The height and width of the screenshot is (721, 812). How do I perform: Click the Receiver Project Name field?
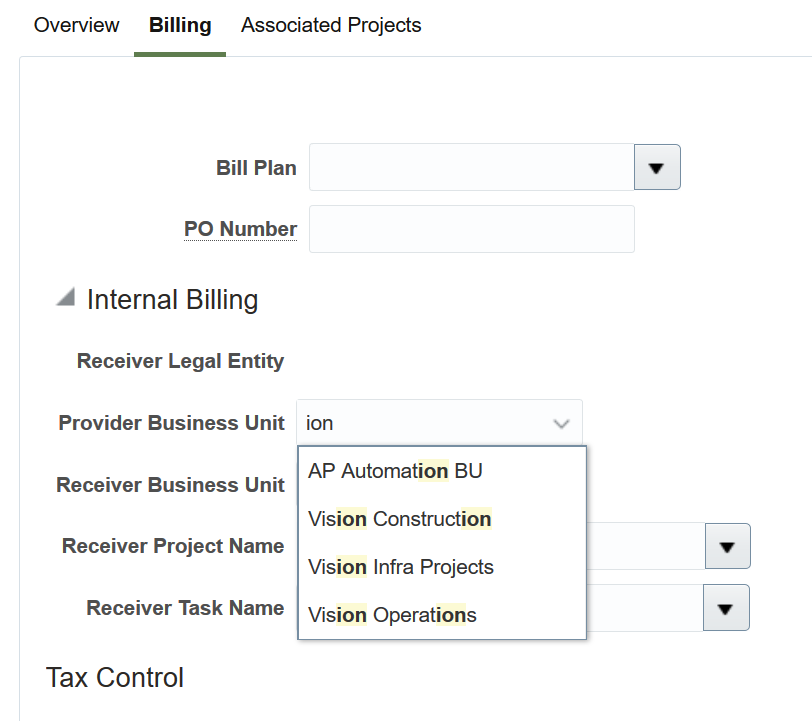(645, 546)
